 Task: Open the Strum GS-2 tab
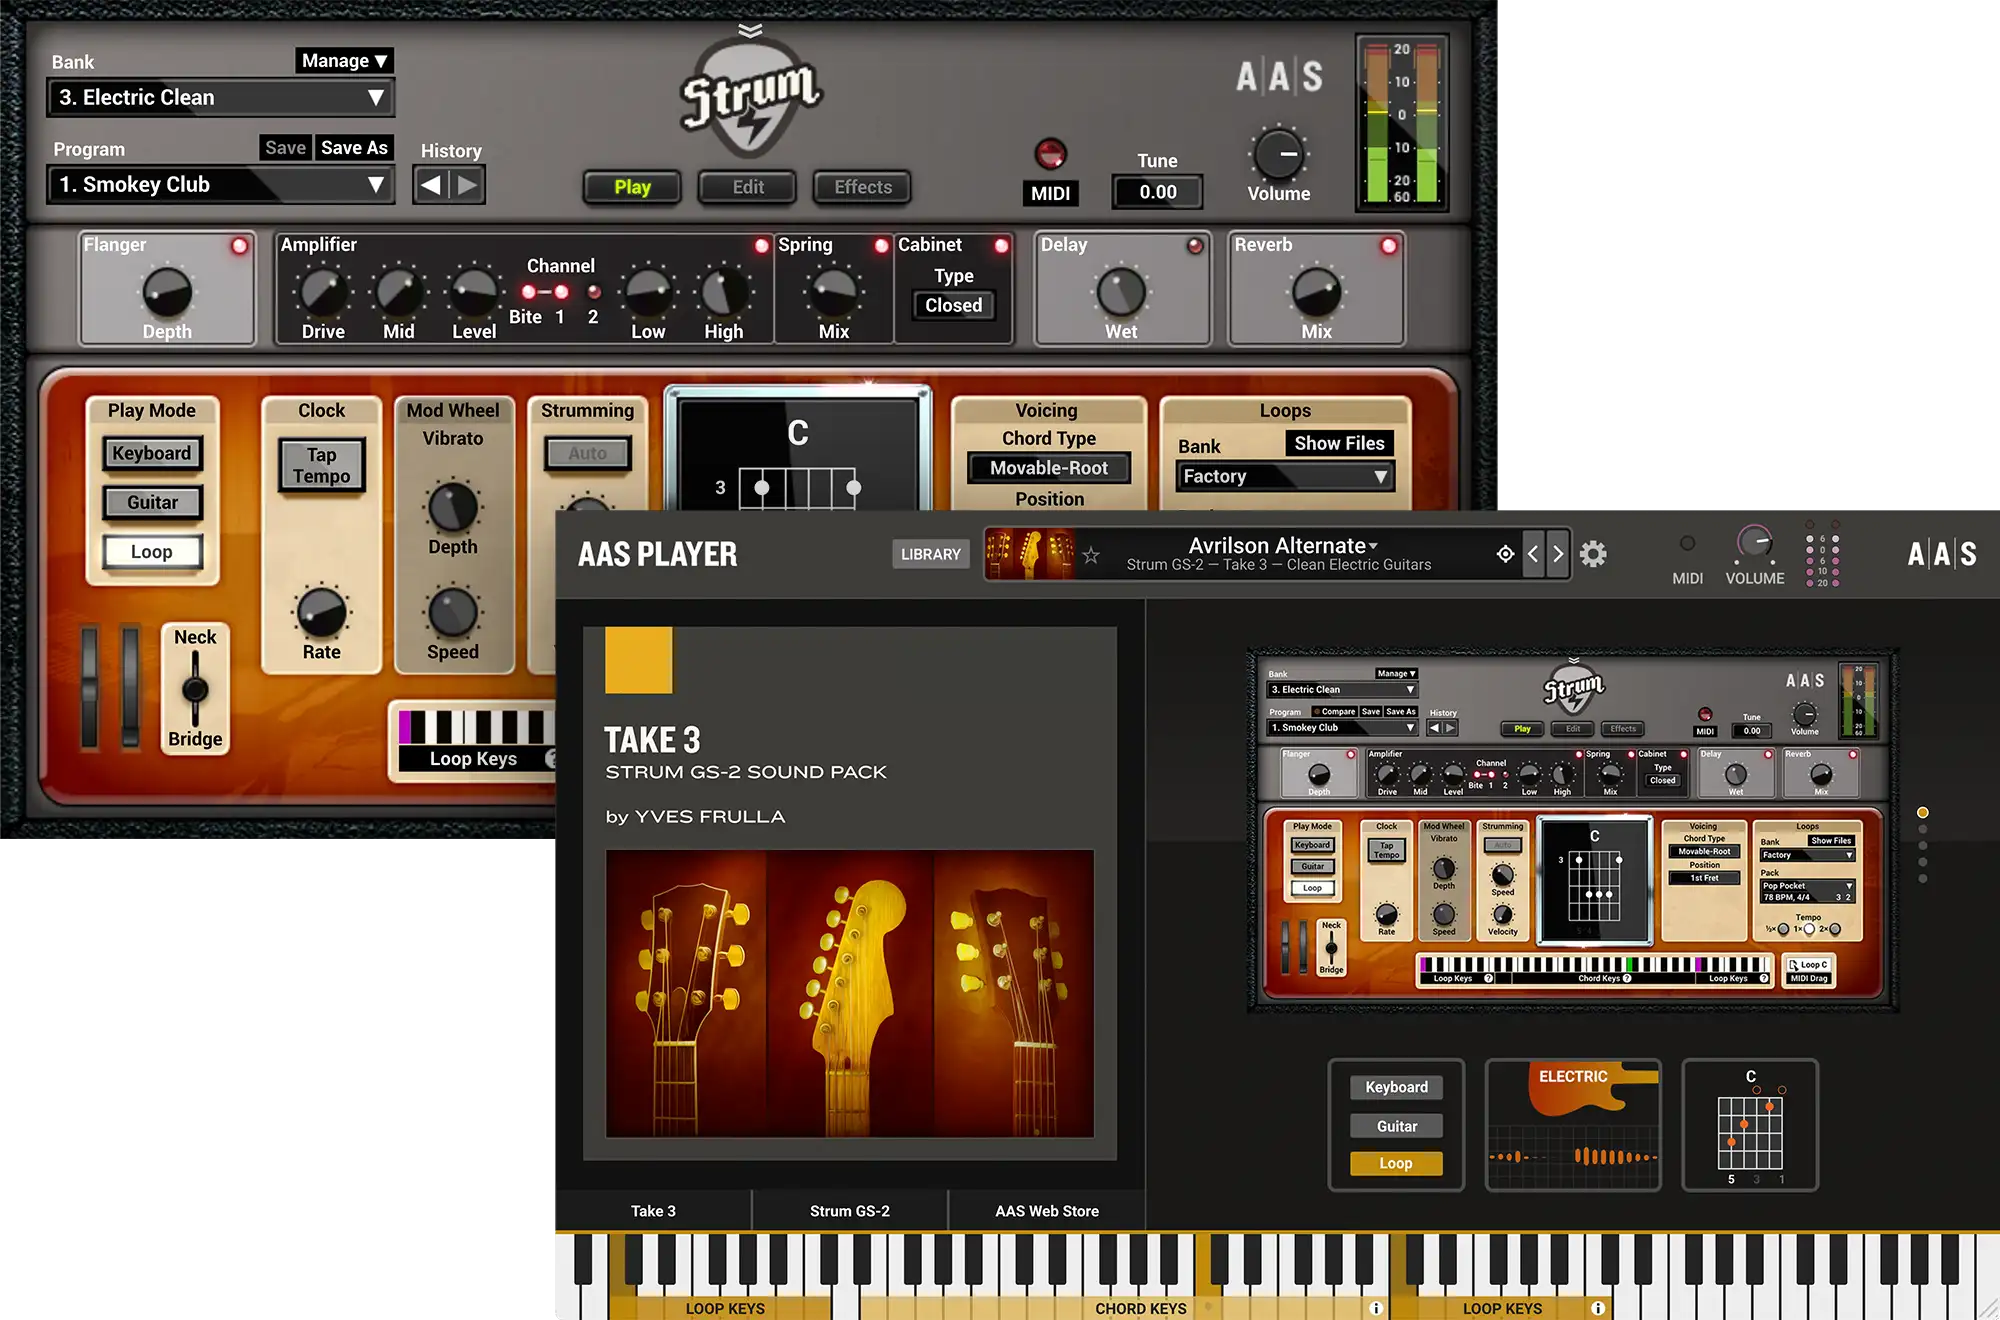click(849, 1211)
